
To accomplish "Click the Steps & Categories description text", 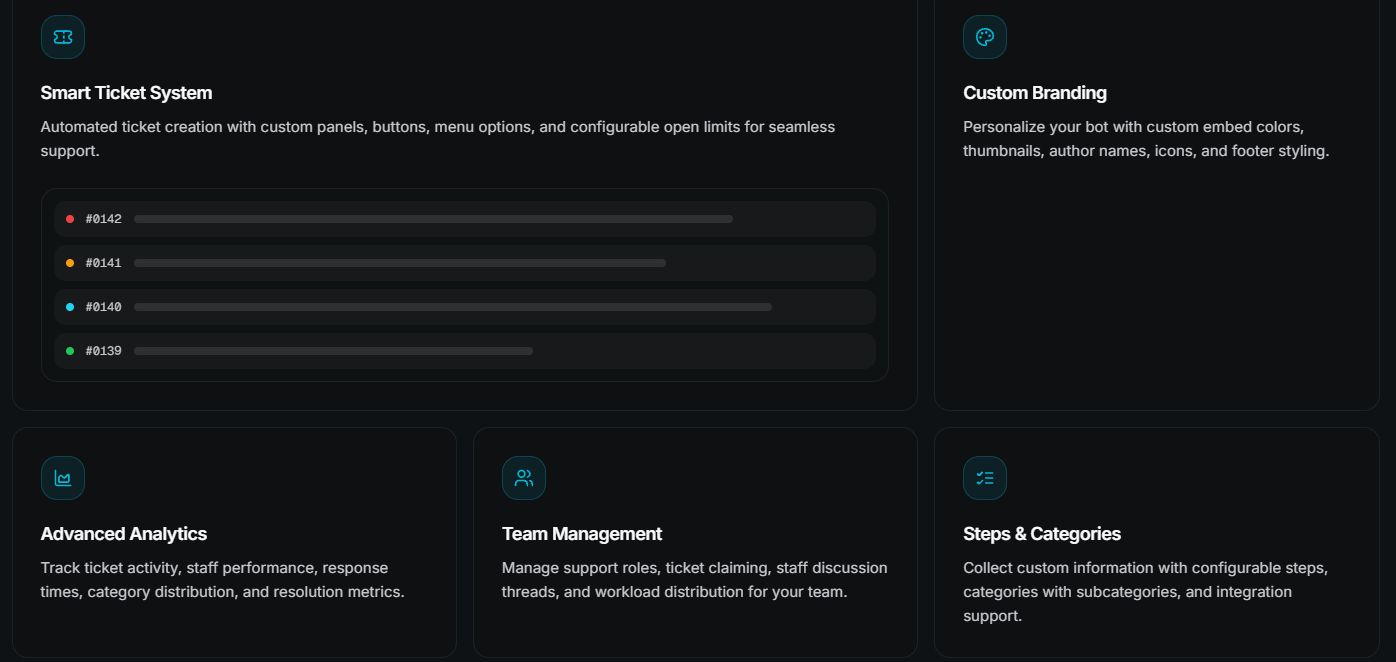I will [1146, 592].
